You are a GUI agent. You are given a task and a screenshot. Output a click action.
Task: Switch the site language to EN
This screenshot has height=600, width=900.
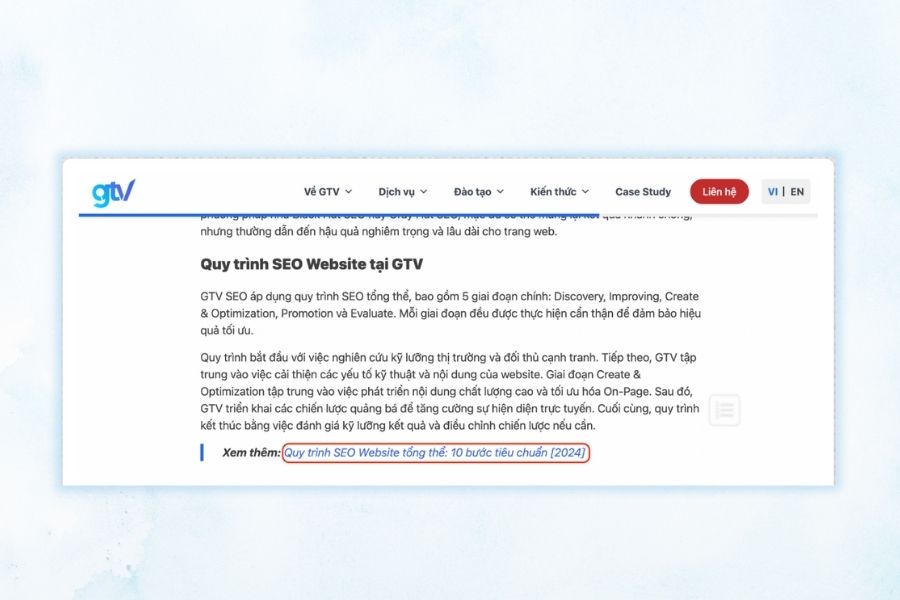(796, 191)
